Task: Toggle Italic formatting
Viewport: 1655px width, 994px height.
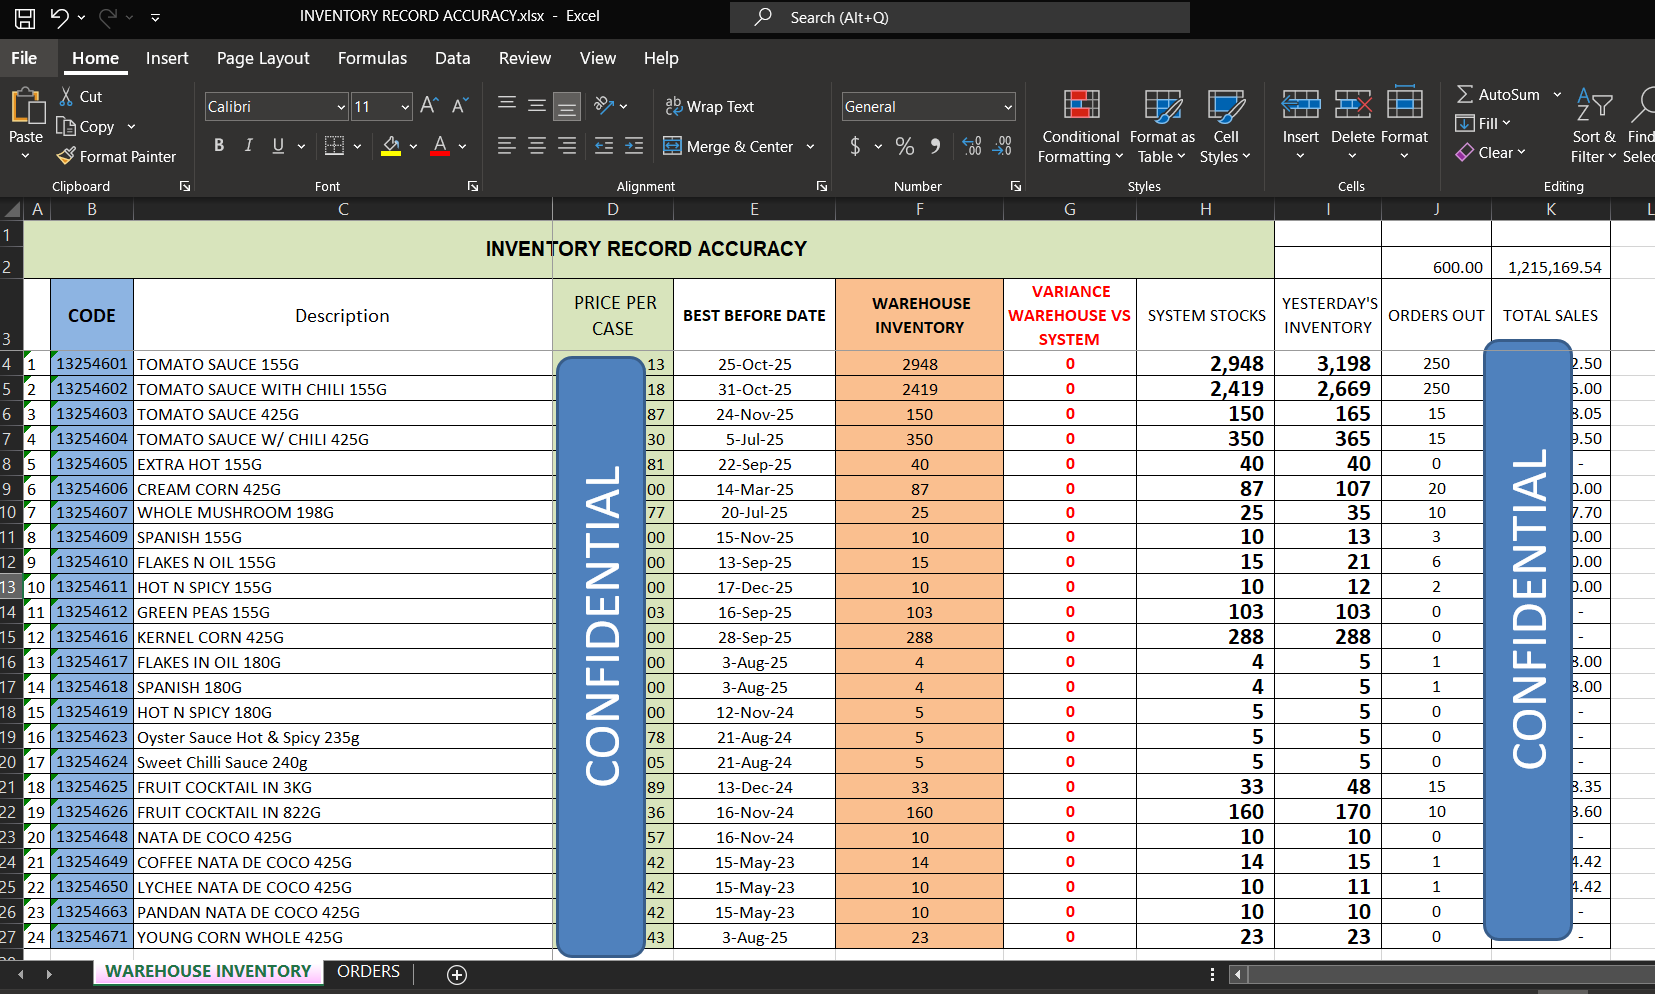Action: (248, 146)
